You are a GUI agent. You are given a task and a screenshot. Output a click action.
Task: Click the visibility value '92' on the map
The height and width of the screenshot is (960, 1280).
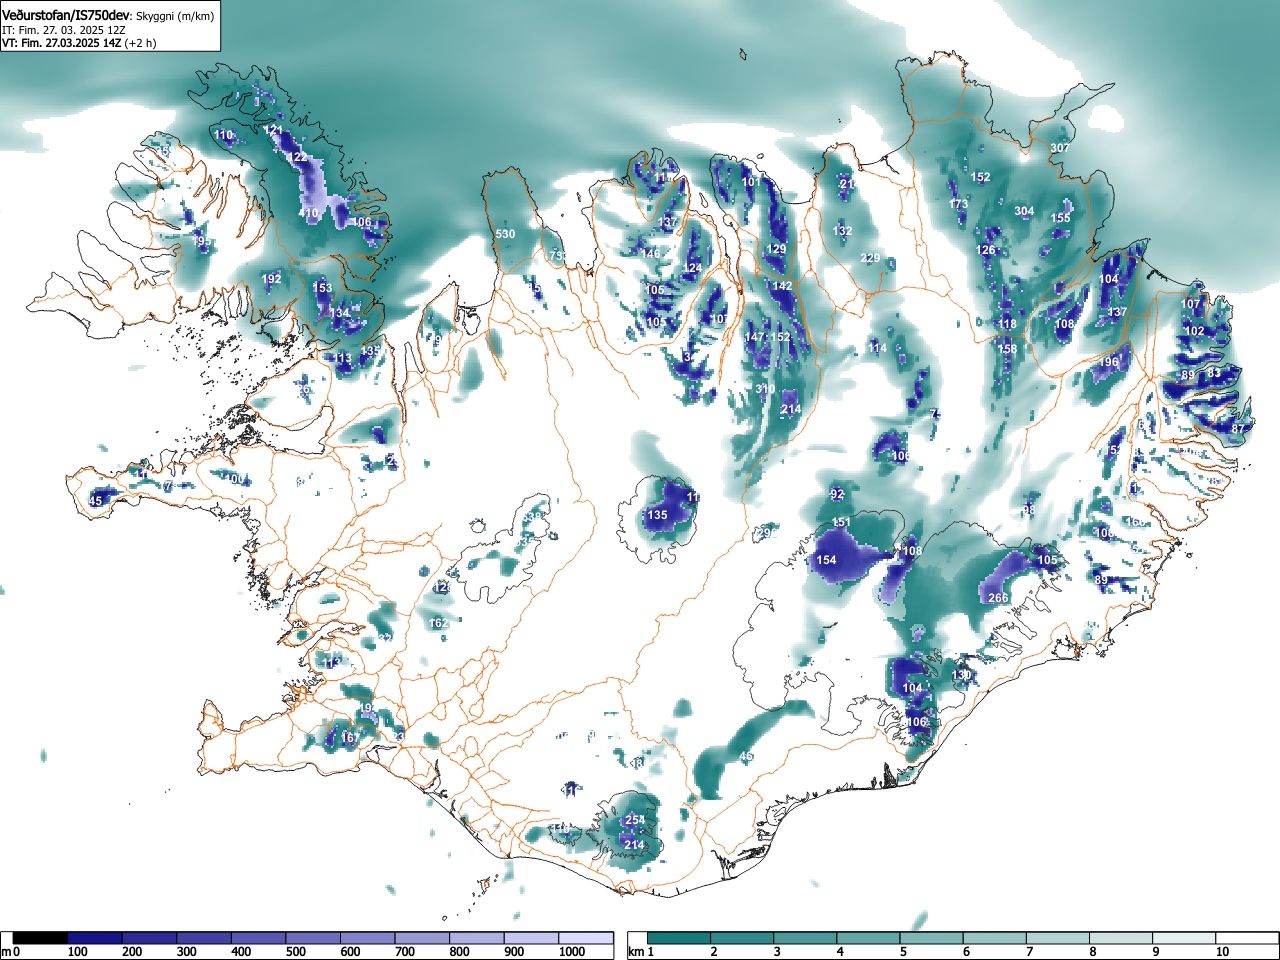pyautogui.click(x=837, y=494)
